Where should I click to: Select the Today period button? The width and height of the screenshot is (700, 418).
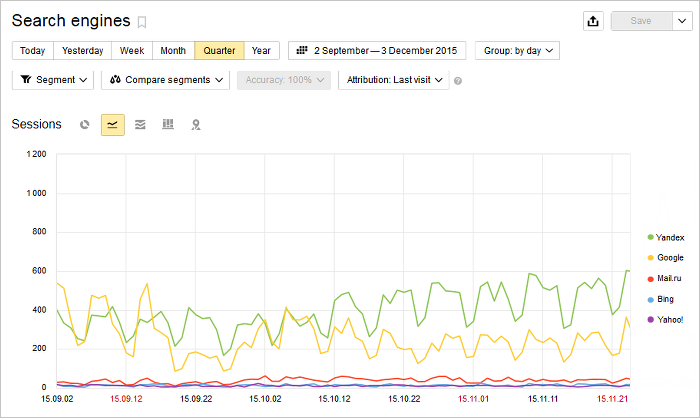[x=32, y=50]
